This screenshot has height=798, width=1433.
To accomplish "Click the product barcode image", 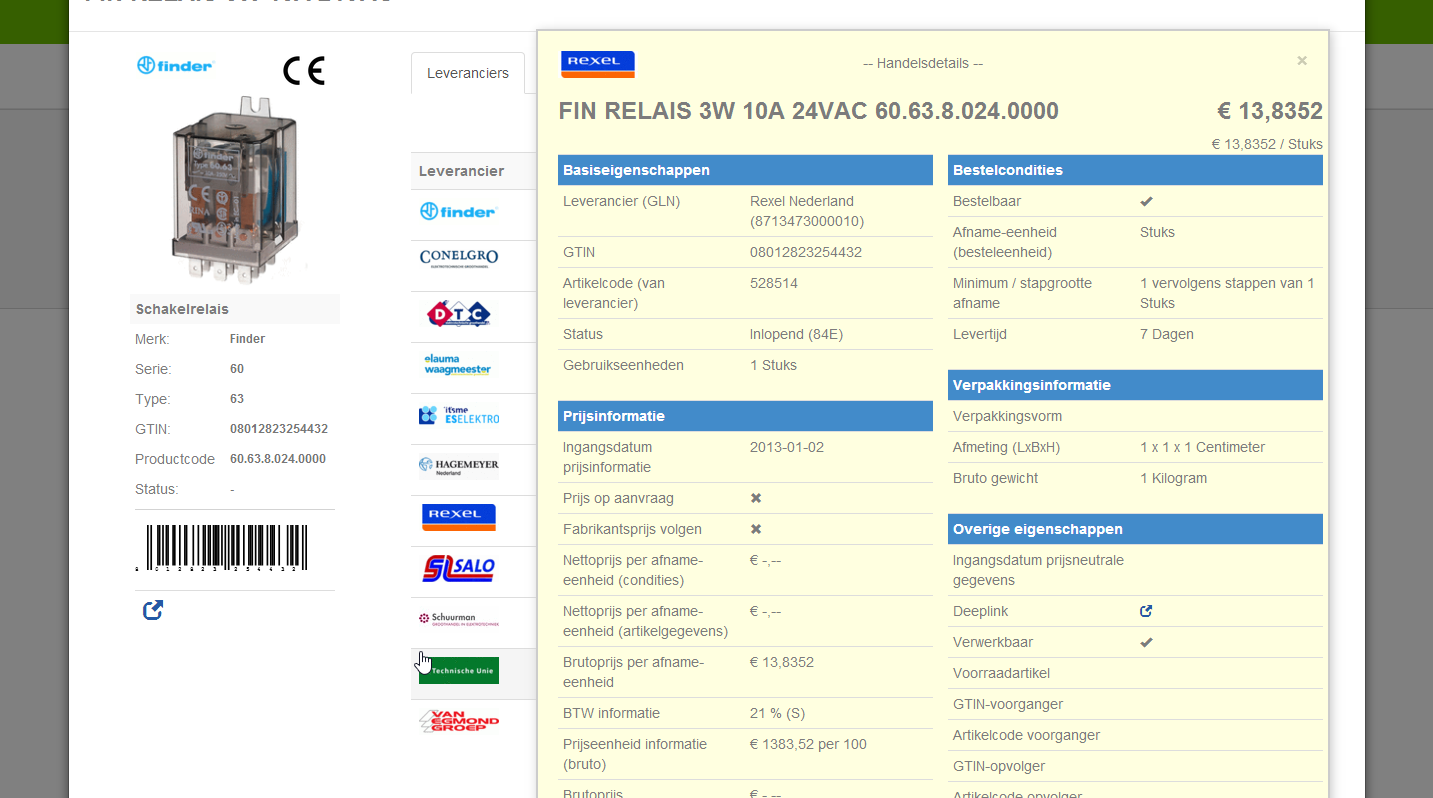I will click(x=221, y=548).
